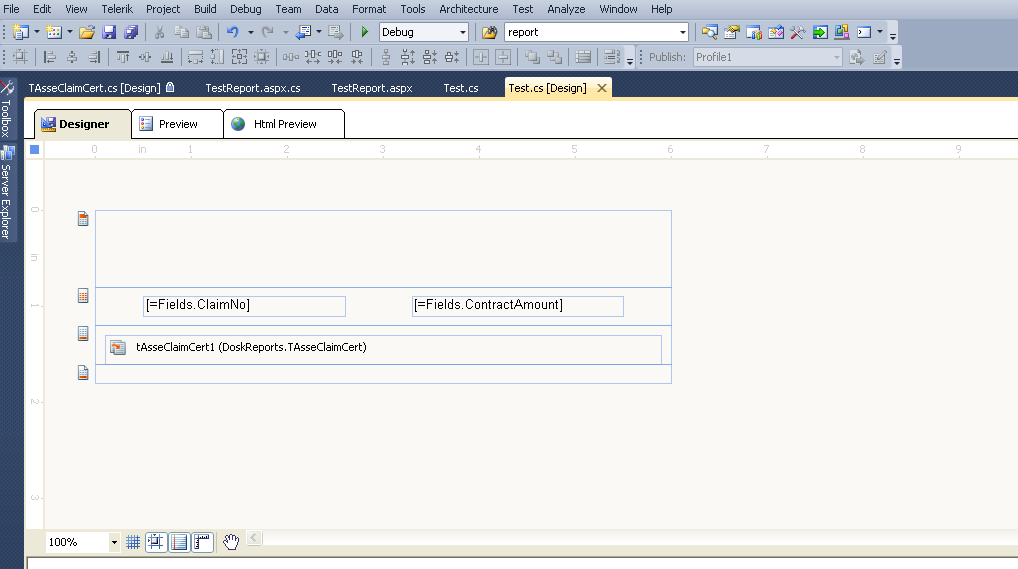Open the Format menu

[x=369, y=9]
